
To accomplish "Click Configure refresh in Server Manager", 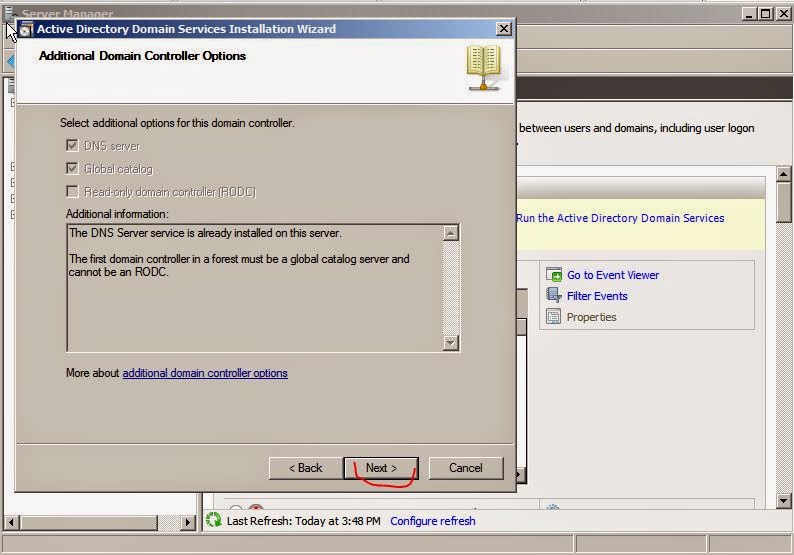I will (432, 521).
